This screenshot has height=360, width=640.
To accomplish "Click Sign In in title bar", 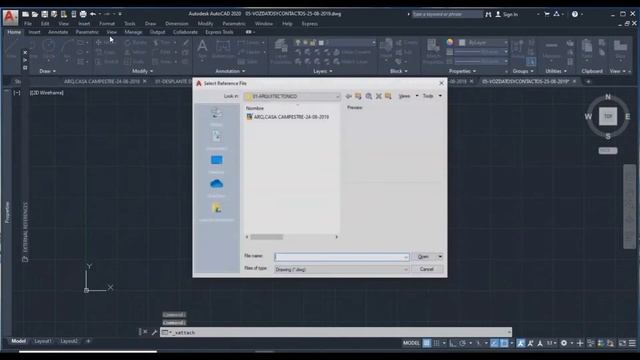I will click(x=507, y=14).
